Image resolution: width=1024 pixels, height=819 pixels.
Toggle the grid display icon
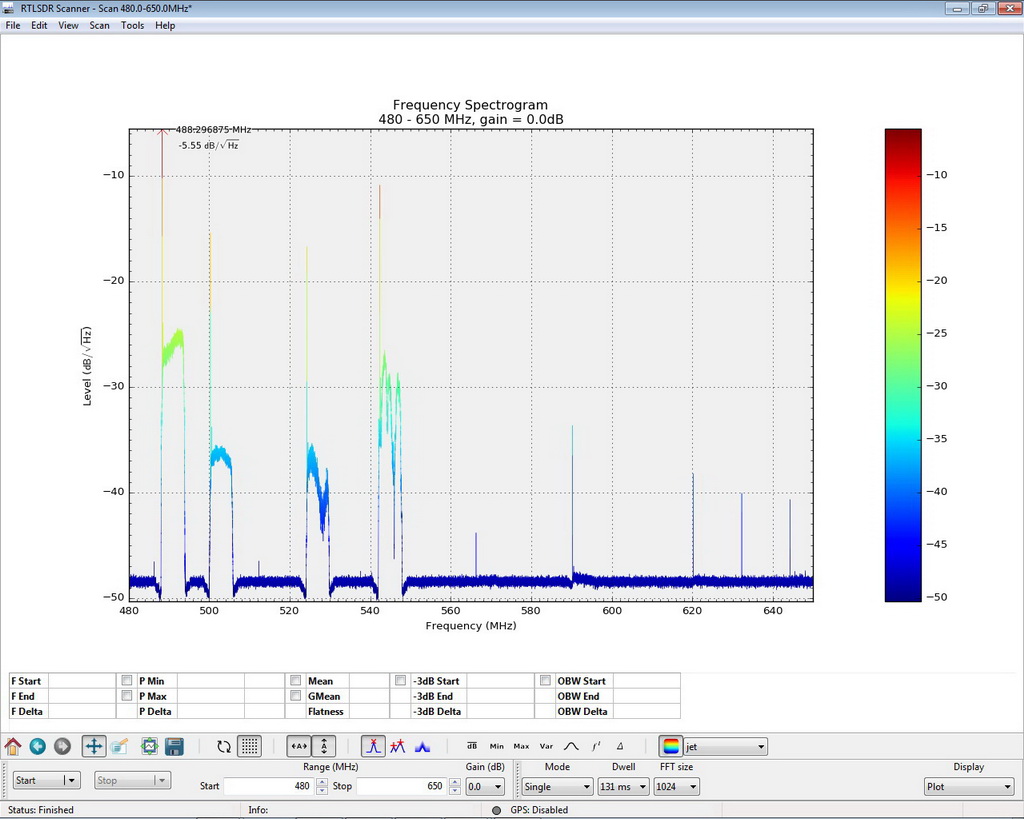point(250,746)
